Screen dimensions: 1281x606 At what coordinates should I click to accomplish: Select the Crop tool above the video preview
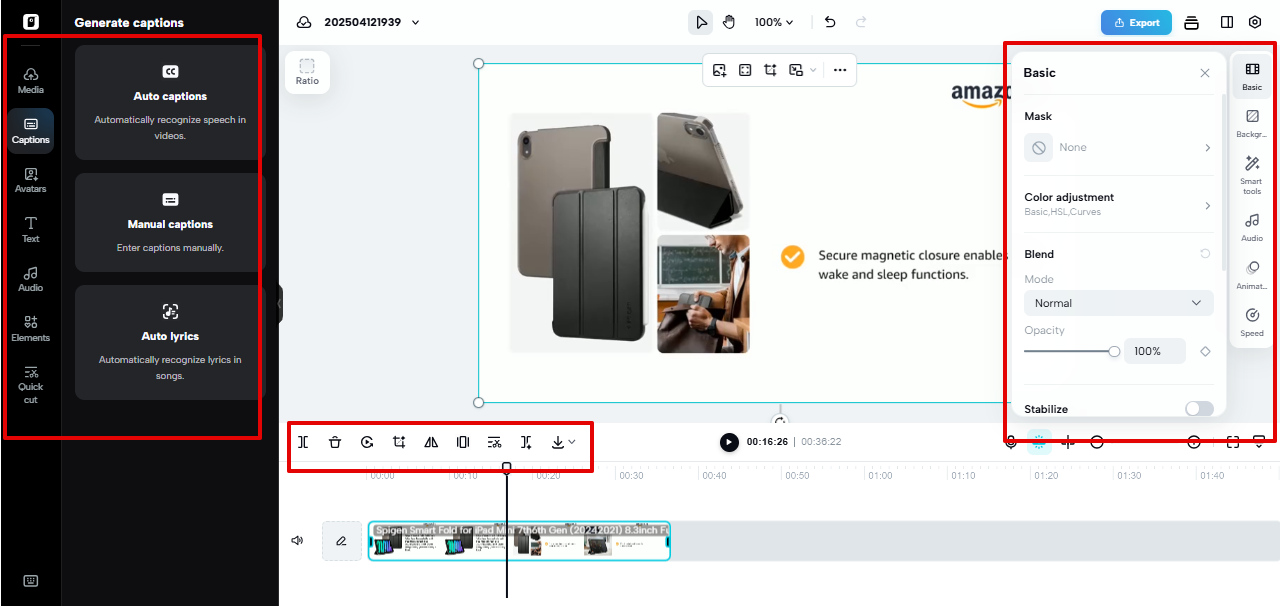[771, 70]
